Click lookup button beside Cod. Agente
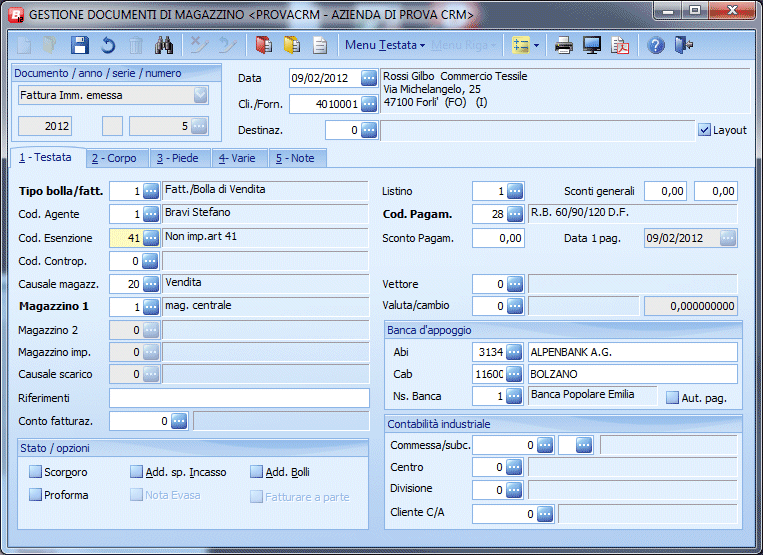763x555 pixels. (x=151, y=214)
